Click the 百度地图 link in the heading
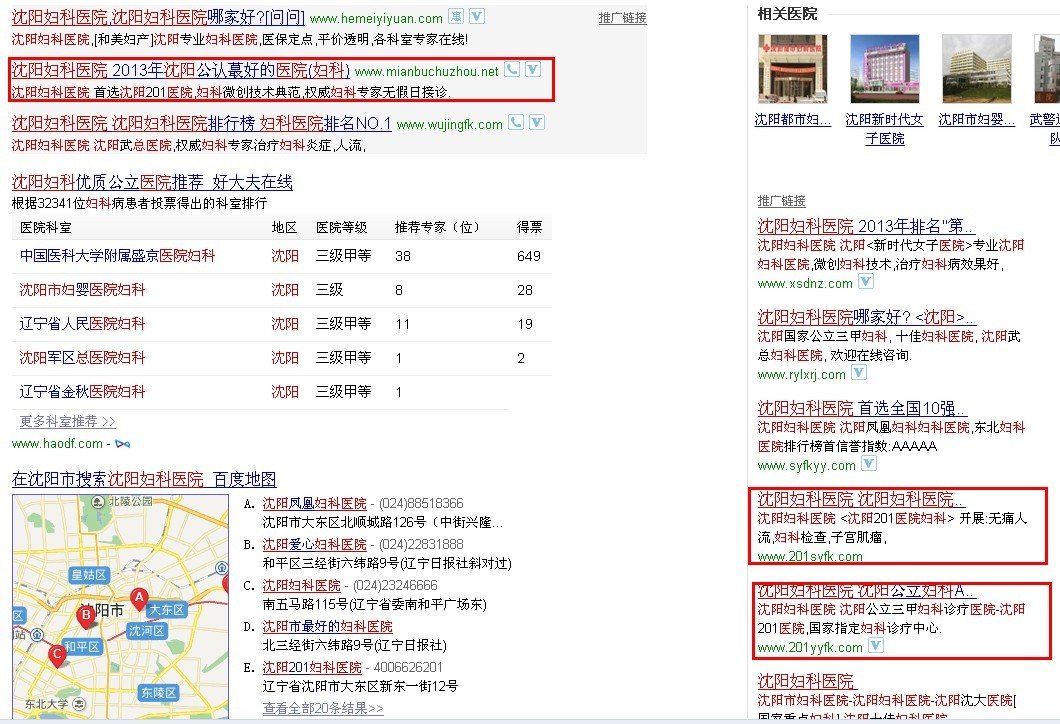 click(x=244, y=478)
